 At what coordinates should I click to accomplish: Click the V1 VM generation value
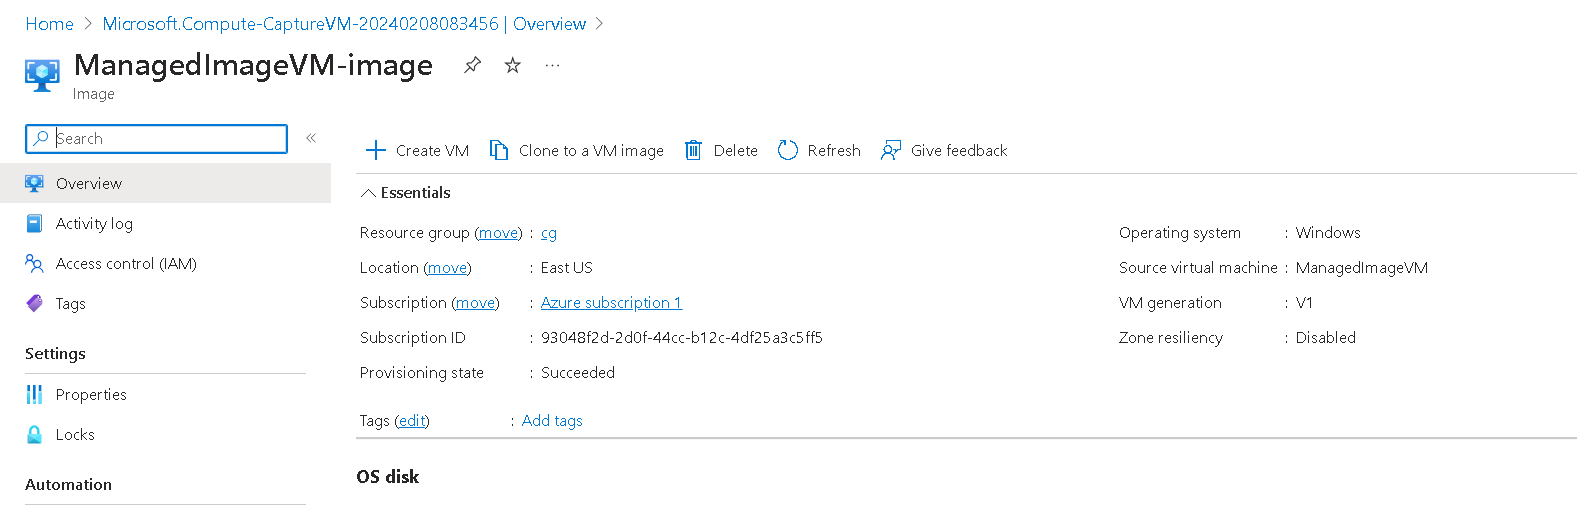pos(1304,302)
